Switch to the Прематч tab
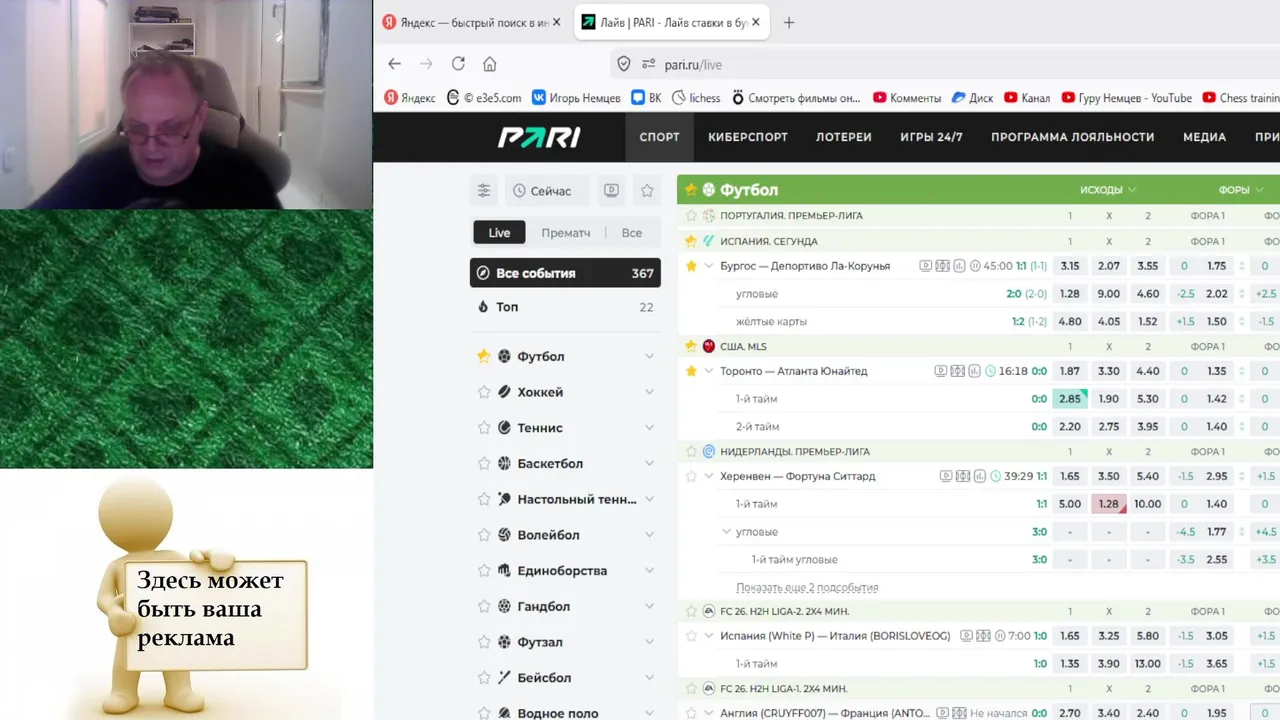Screen dimensions: 1280x720 coord(566,232)
